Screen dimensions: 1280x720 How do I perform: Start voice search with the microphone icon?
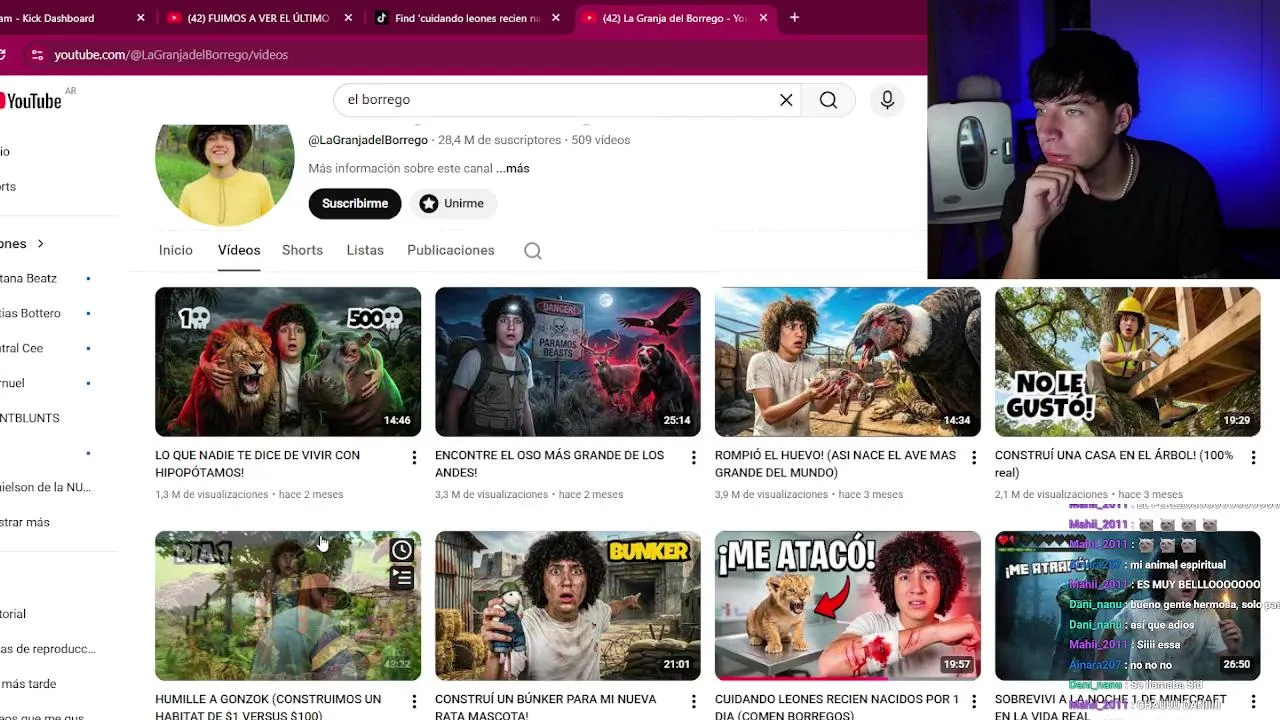(887, 100)
